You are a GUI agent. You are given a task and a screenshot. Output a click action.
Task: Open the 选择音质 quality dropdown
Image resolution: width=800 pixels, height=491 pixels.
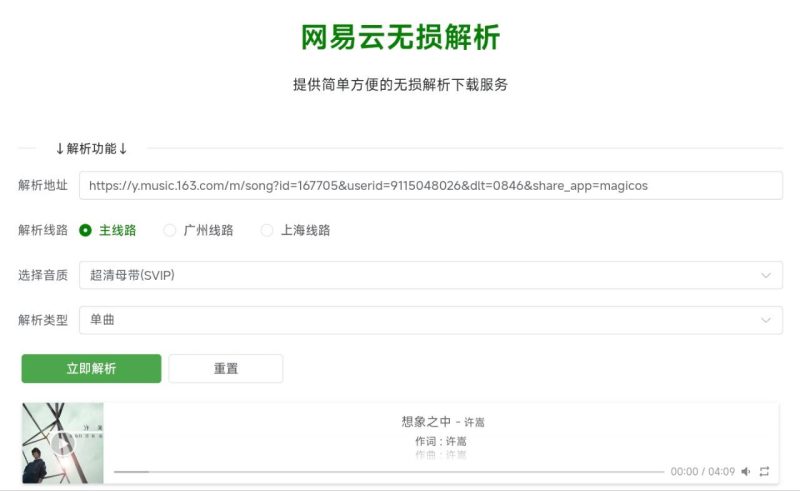pyautogui.click(x=431, y=275)
